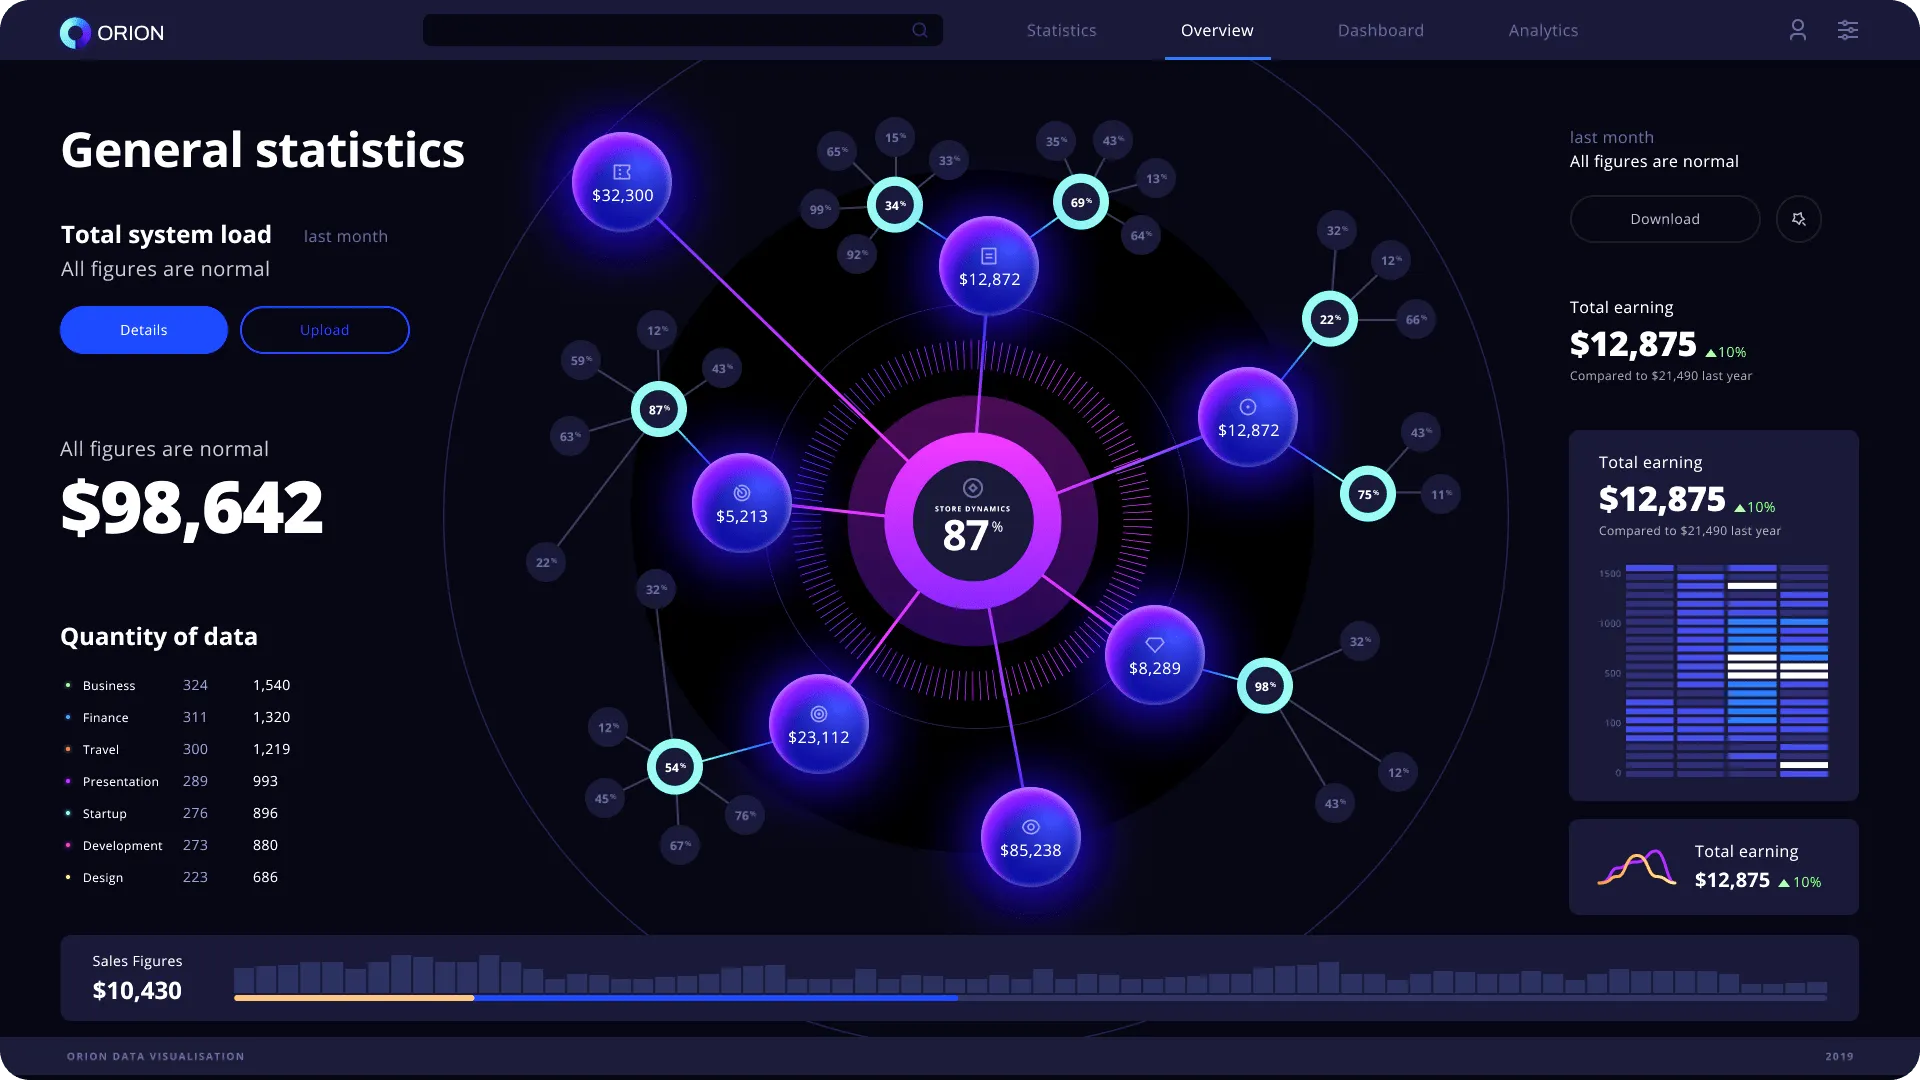1920x1080 pixels.
Task: Click the central Store Dynamics 87% node
Action: pyautogui.click(x=972, y=521)
